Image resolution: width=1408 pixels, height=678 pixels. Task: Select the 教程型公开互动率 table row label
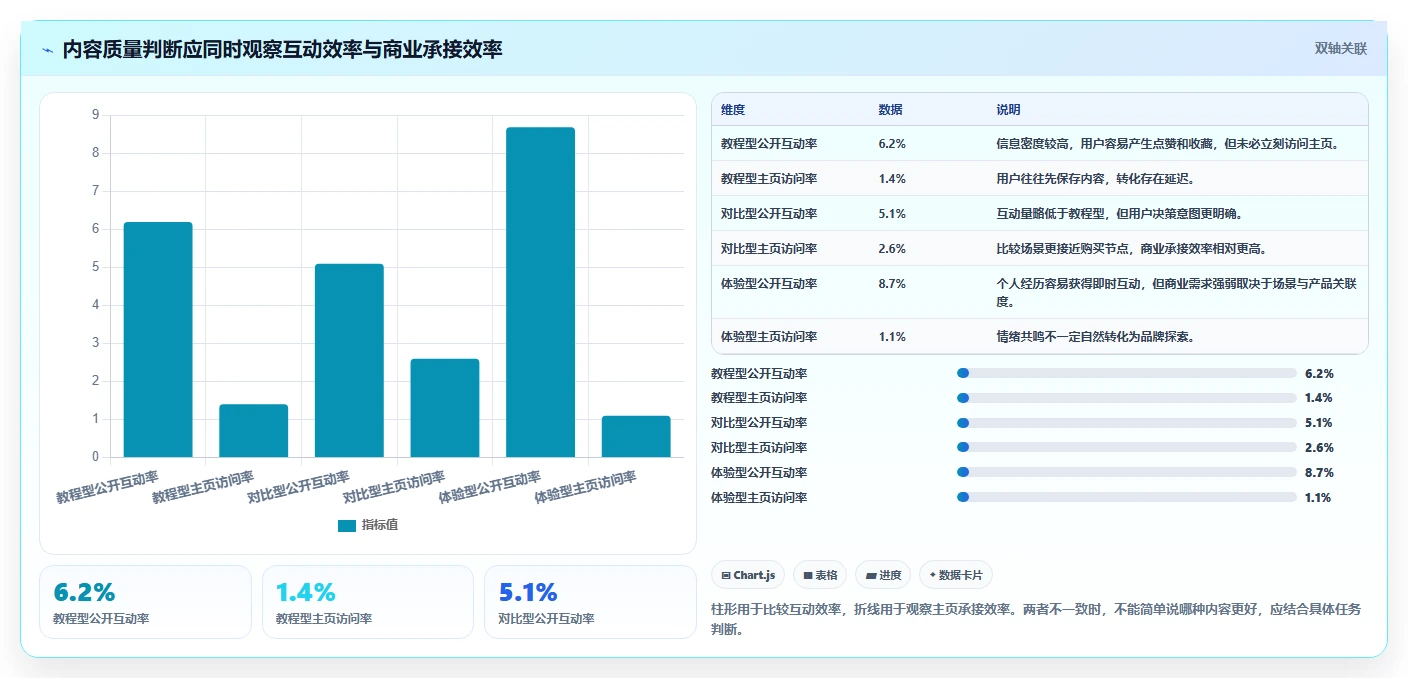click(769, 144)
